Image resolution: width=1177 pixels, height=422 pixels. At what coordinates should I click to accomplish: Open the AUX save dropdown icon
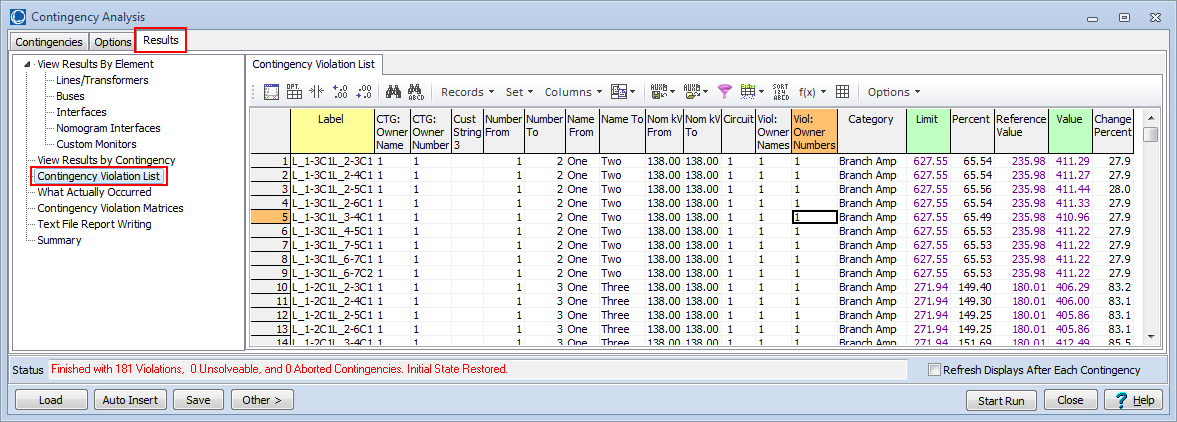[663, 92]
